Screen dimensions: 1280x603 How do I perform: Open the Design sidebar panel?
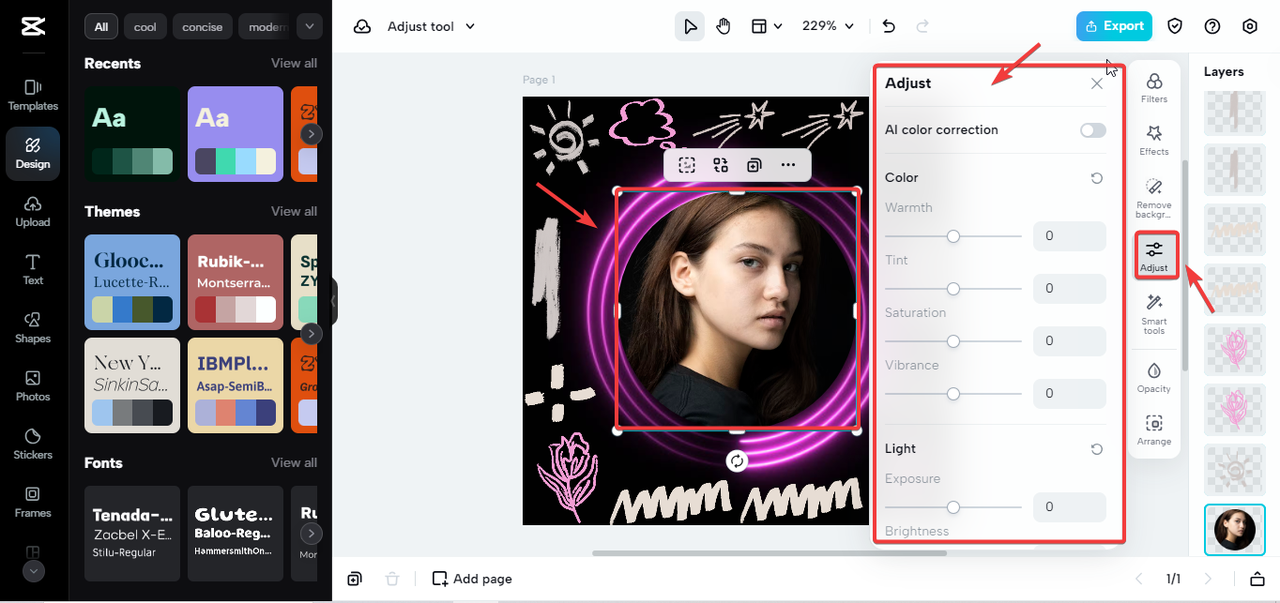tap(33, 153)
